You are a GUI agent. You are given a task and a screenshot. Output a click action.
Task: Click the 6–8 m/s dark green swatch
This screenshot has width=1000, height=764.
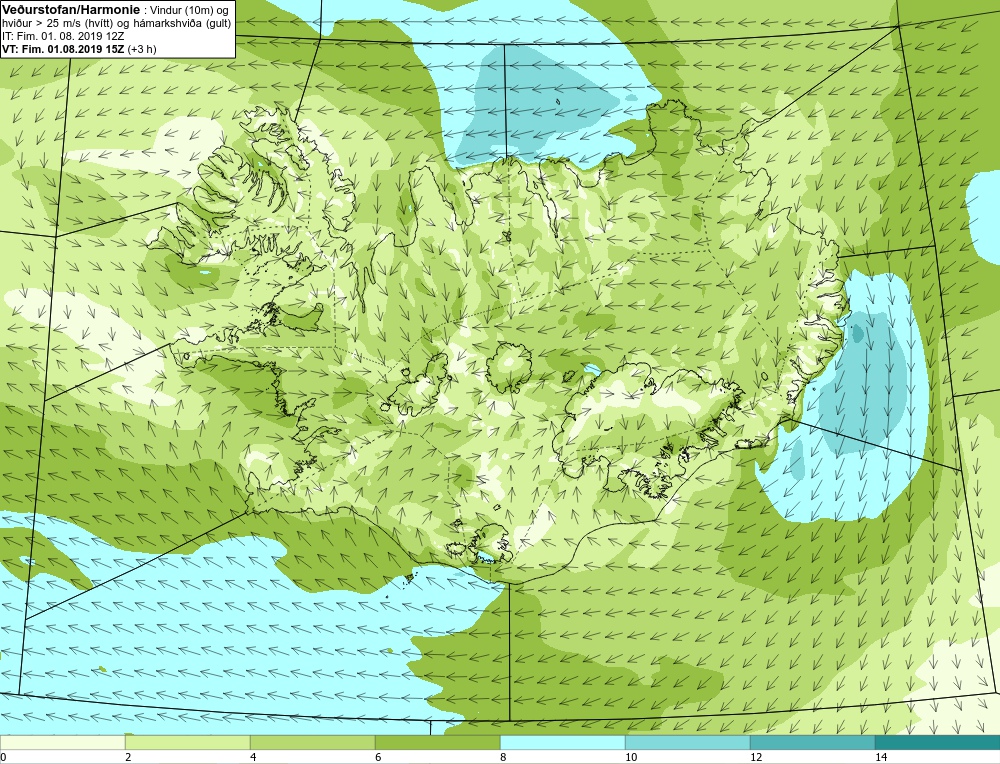[x=438, y=742]
